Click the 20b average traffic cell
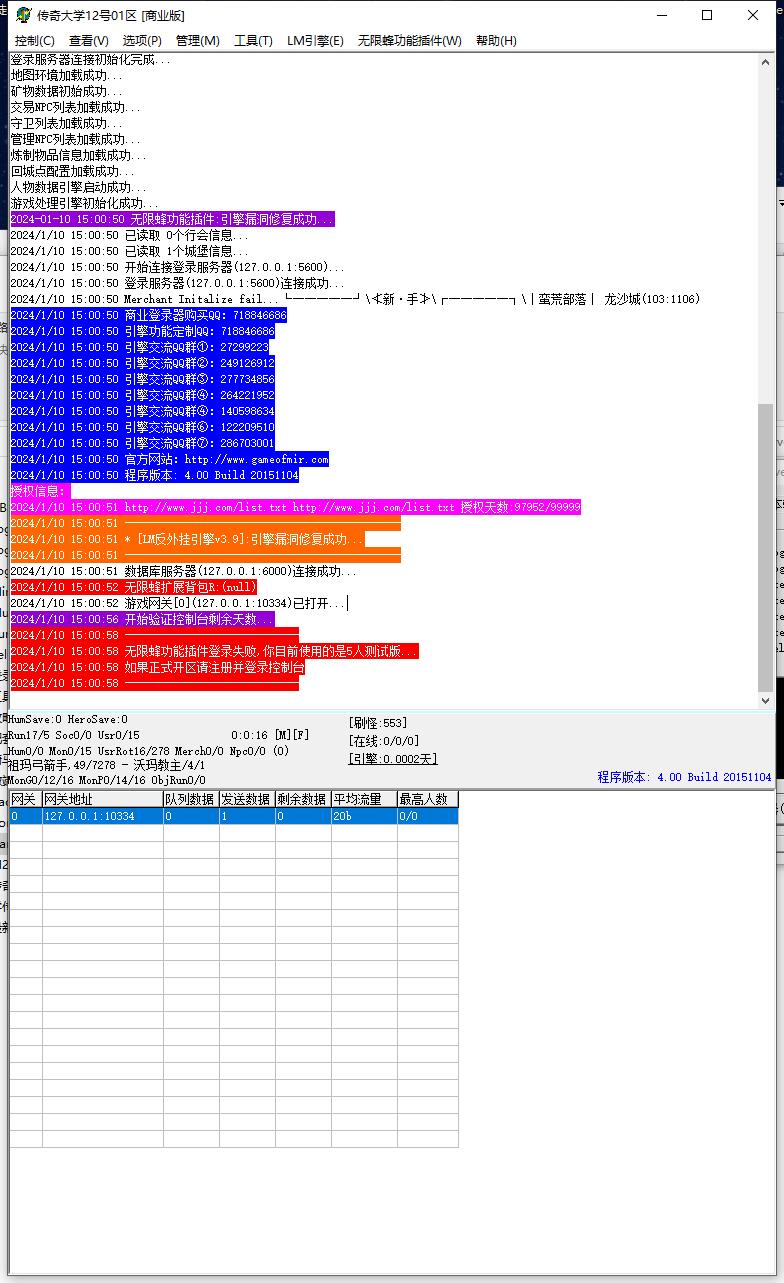The height and width of the screenshot is (1283, 784). tap(363, 816)
